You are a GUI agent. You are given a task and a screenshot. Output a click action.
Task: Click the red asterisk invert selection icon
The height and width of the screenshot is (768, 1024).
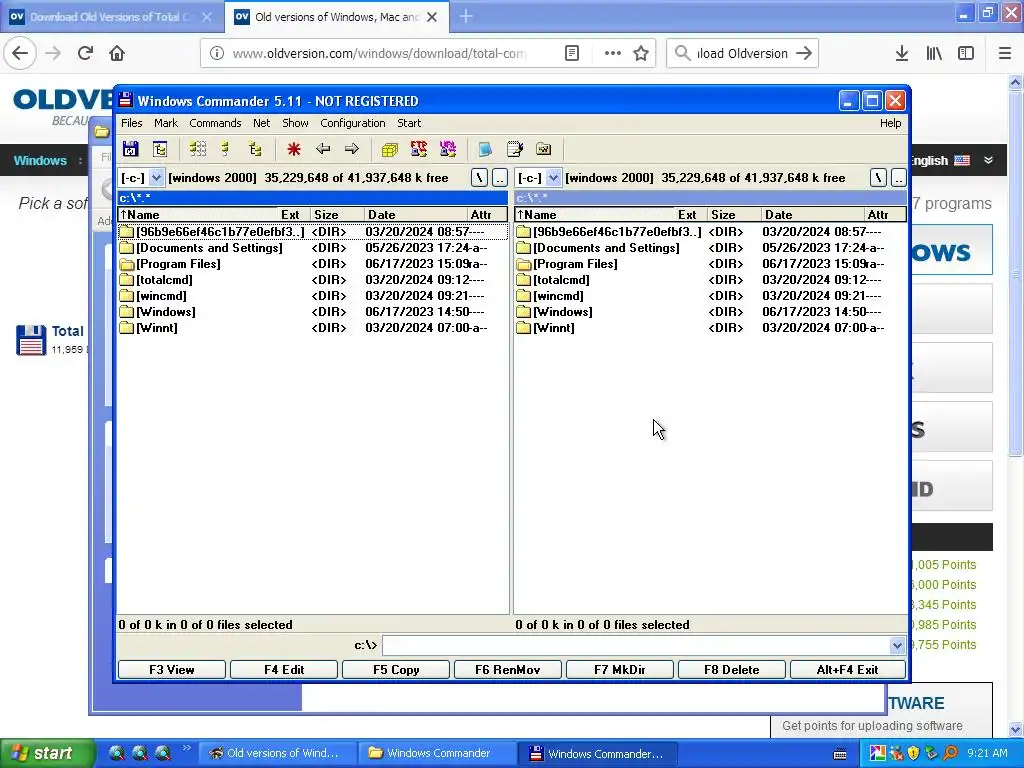pos(294,149)
